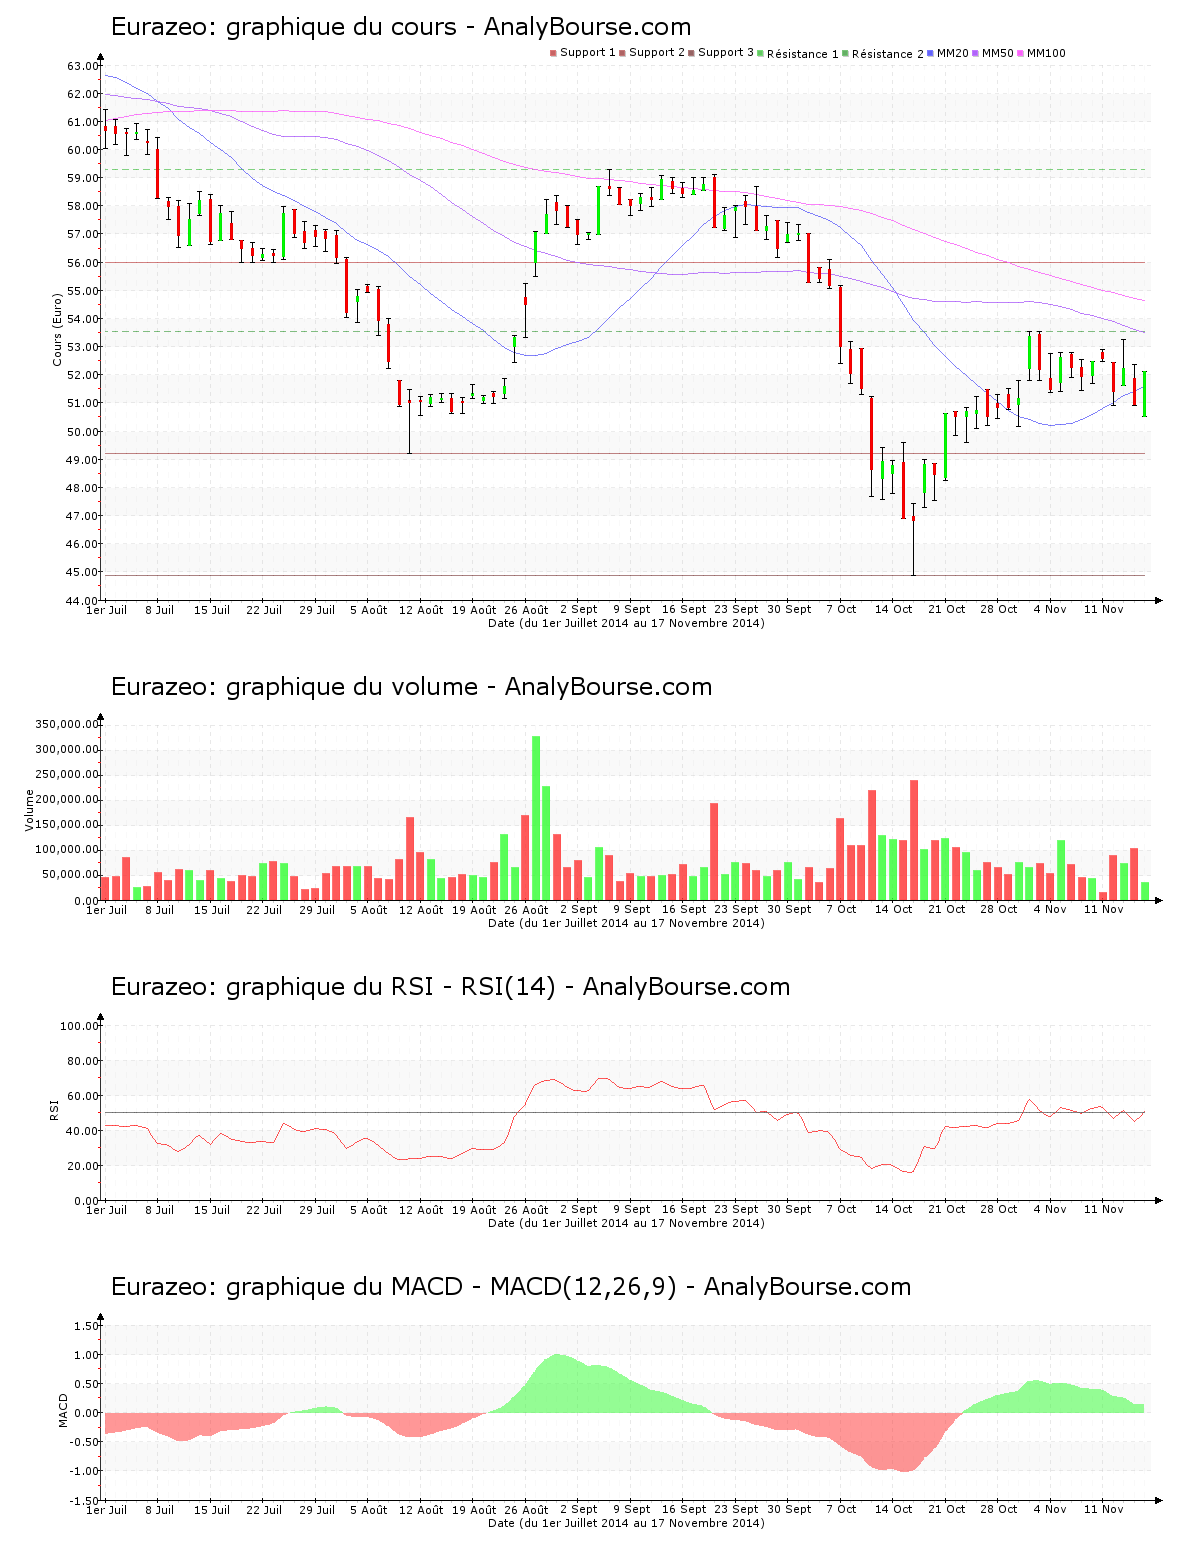
Task: Click the 63.00 price axis value
Action: [x=83, y=66]
